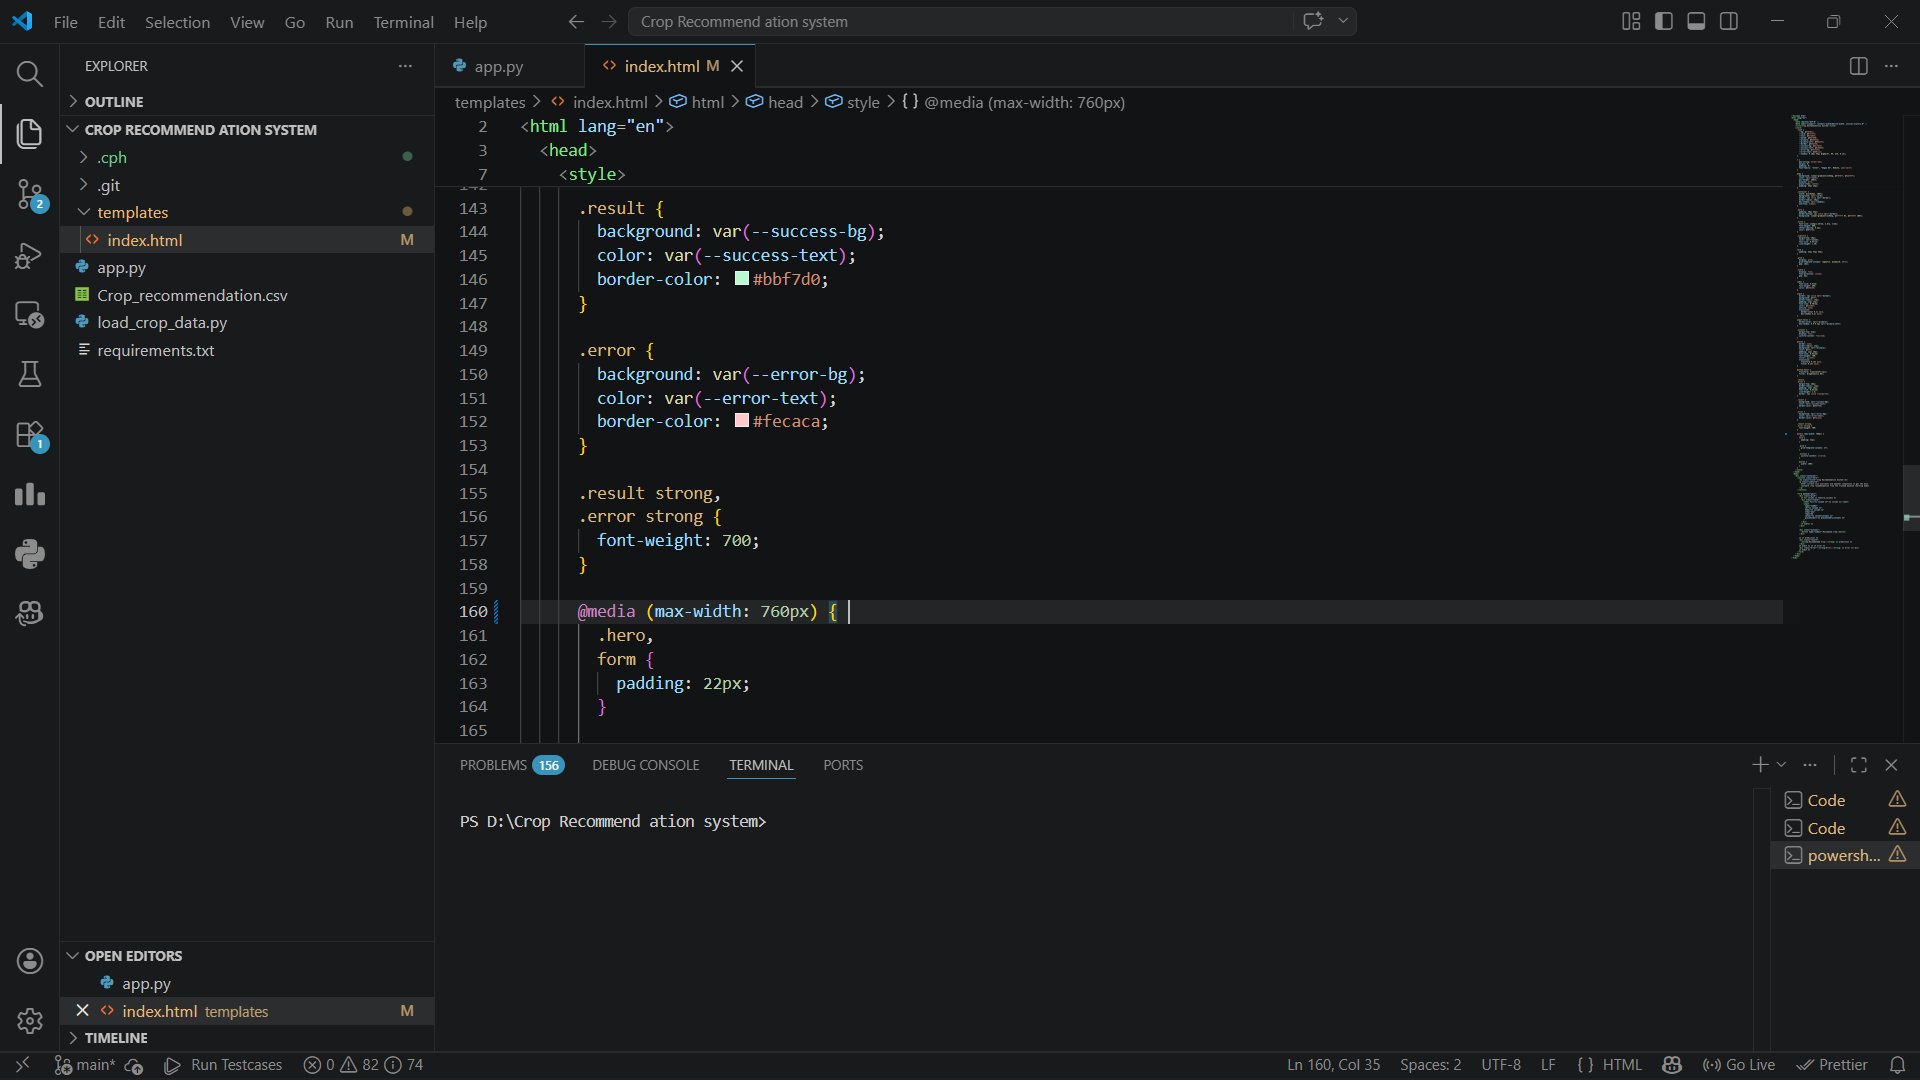
Task: Open the new terminal launch profile dropdown
Action: [x=1781, y=765]
